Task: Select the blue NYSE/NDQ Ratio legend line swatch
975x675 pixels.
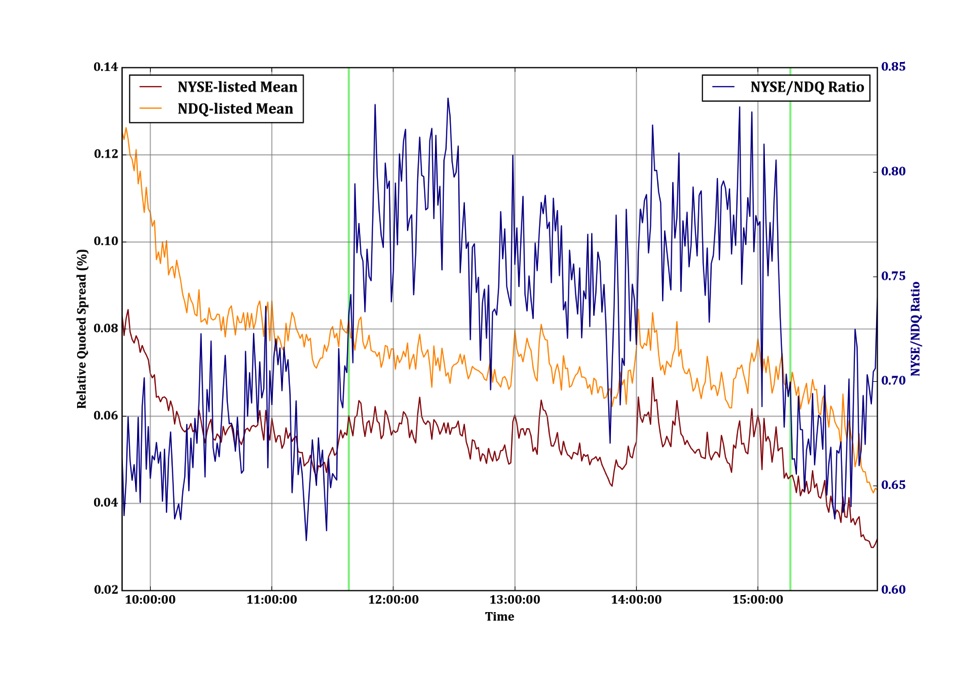Action: pos(725,87)
